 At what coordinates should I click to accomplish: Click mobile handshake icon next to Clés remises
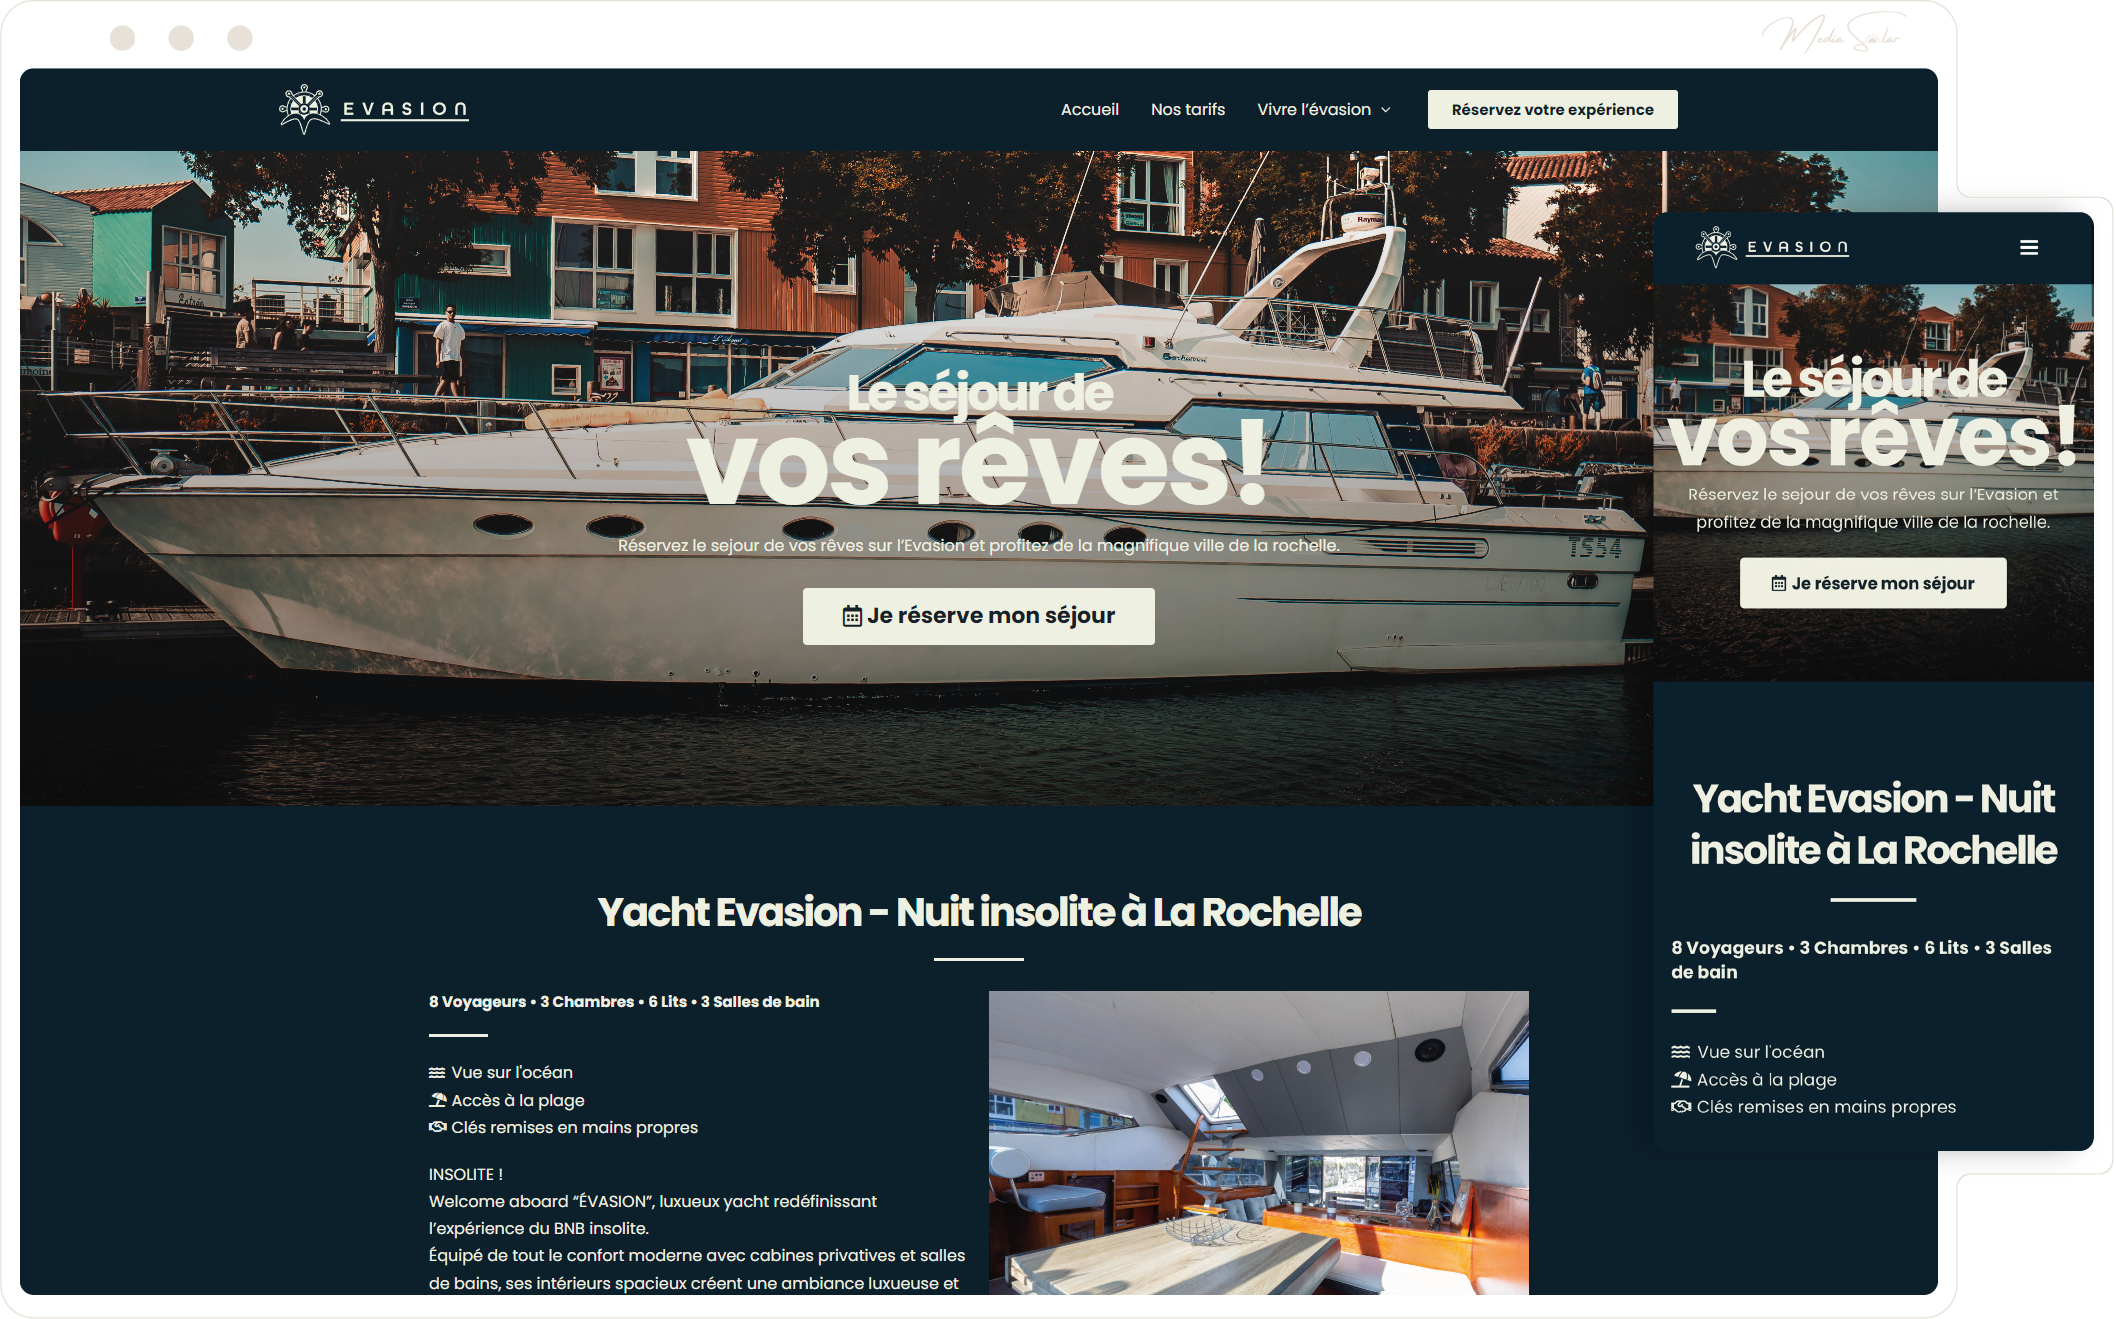pos(1681,1107)
